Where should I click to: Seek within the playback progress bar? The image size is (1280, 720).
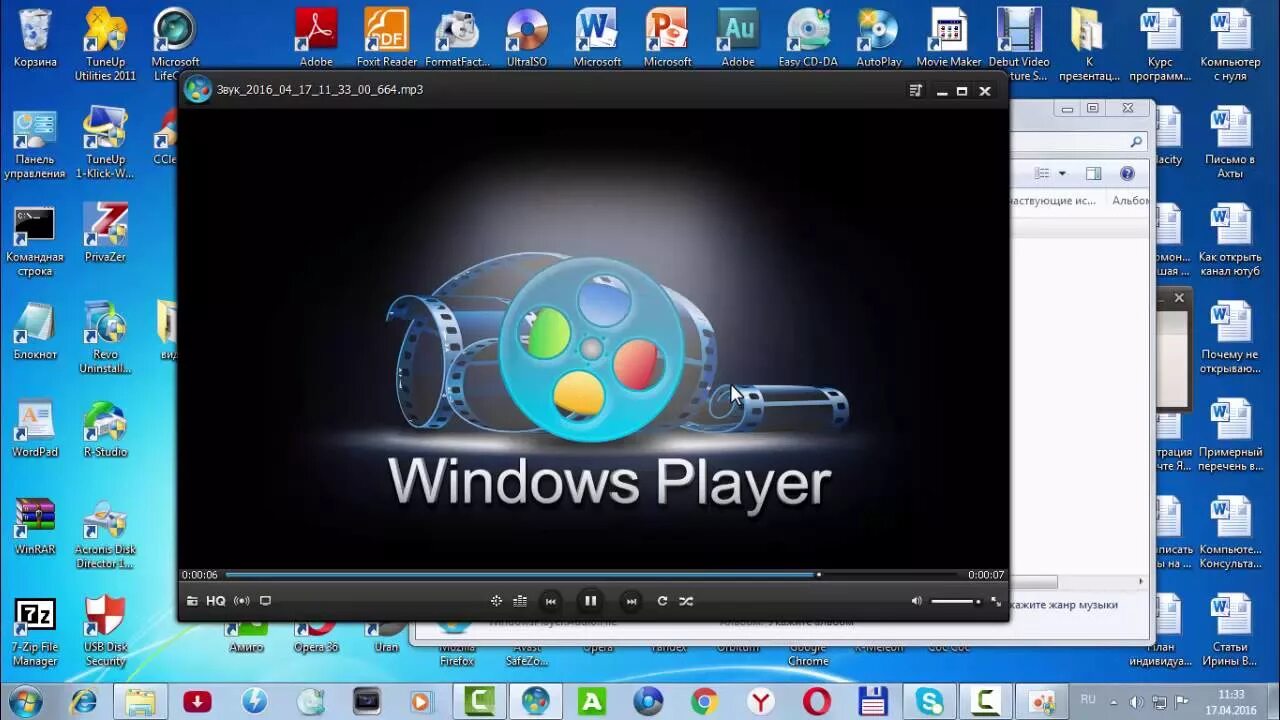(x=592, y=575)
